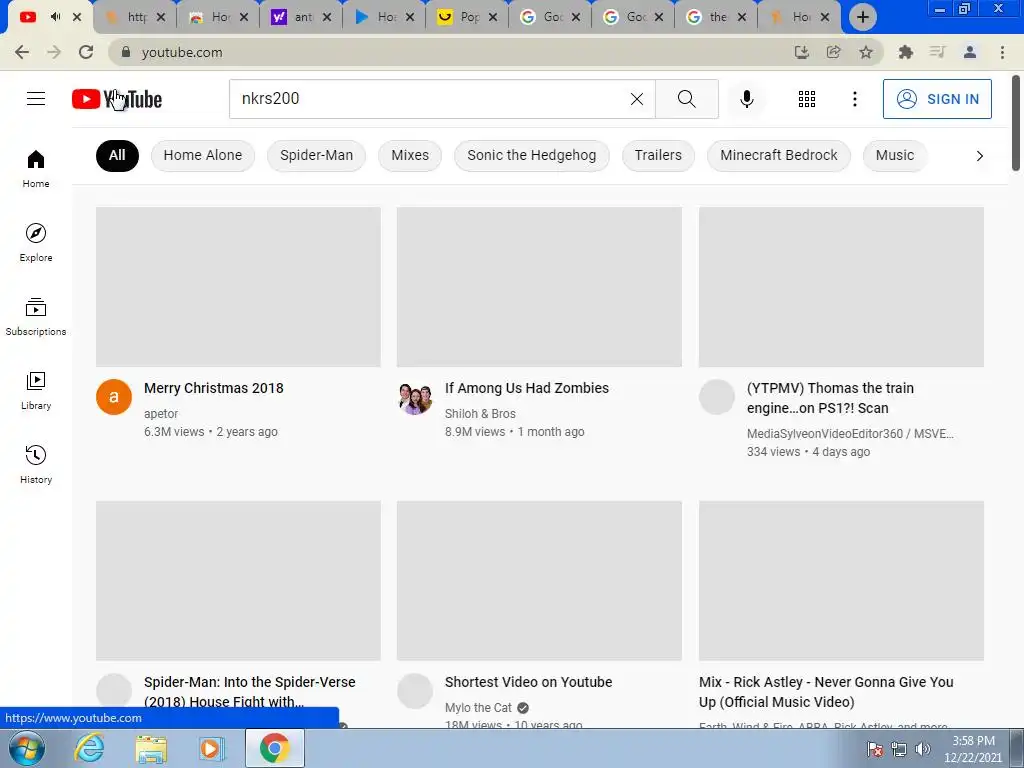The image size is (1024, 768).
Task: Reload the page with the refresh icon
Action: pyautogui.click(x=86, y=52)
